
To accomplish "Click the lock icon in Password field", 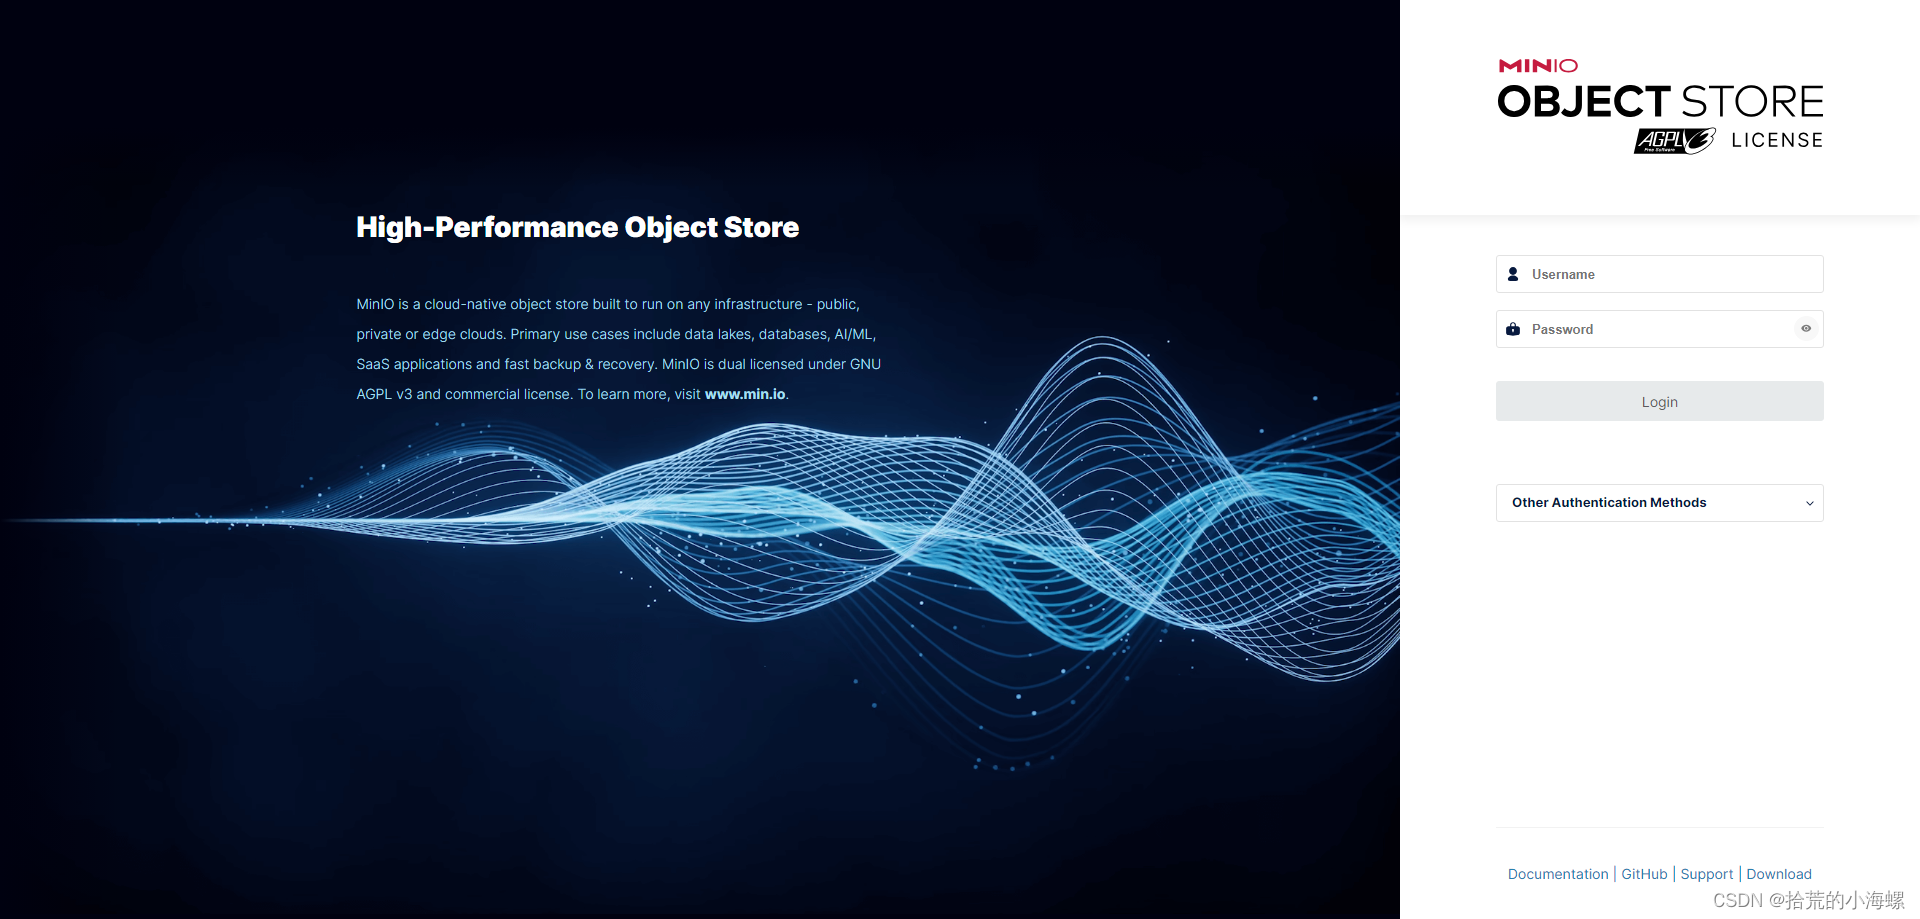I will tap(1513, 329).
